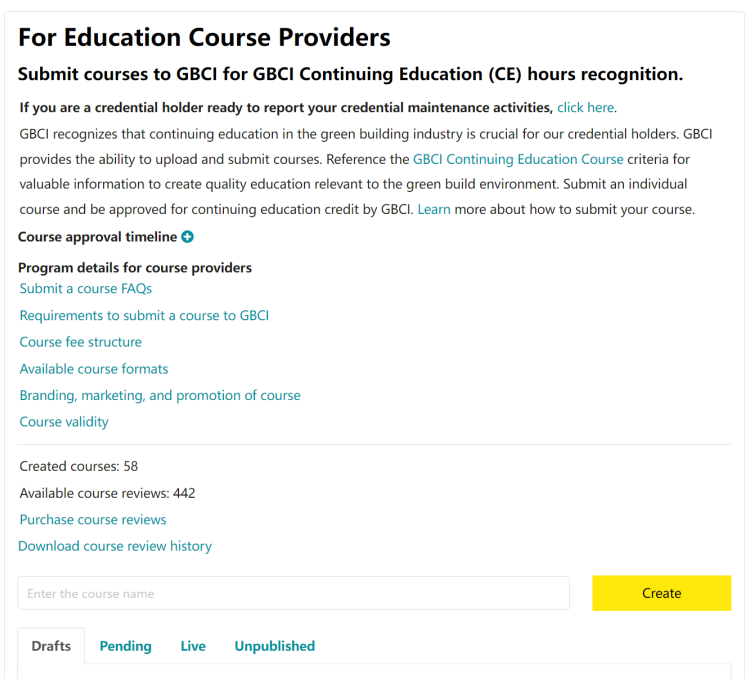Show Course fee structure details
Image resolution: width=748 pixels, height=679 pixels.
pos(81,342)
